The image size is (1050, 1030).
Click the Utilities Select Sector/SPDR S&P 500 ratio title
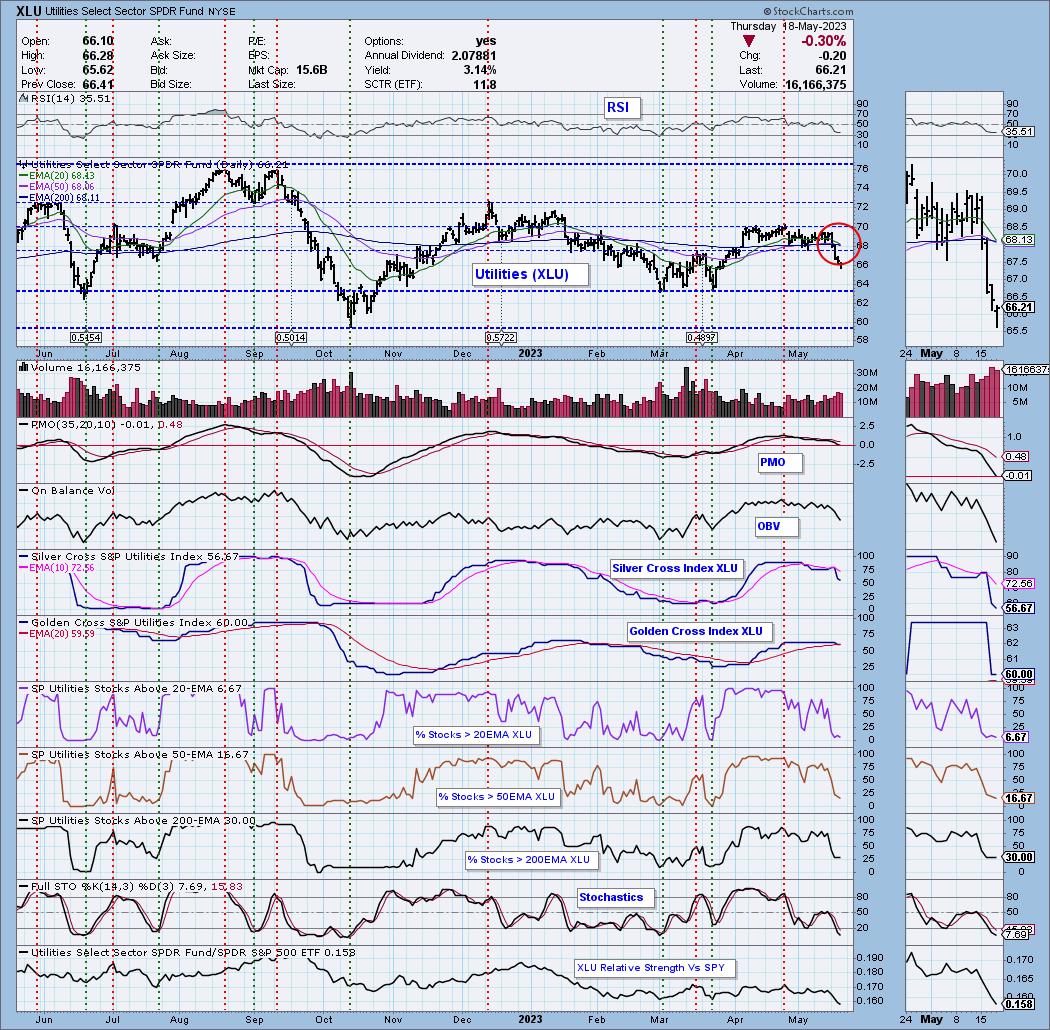(194, 953)
